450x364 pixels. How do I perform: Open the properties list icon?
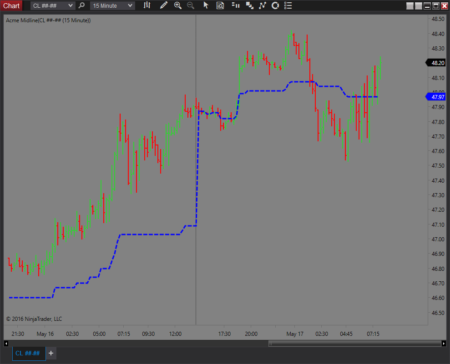[x=288, y=5]
